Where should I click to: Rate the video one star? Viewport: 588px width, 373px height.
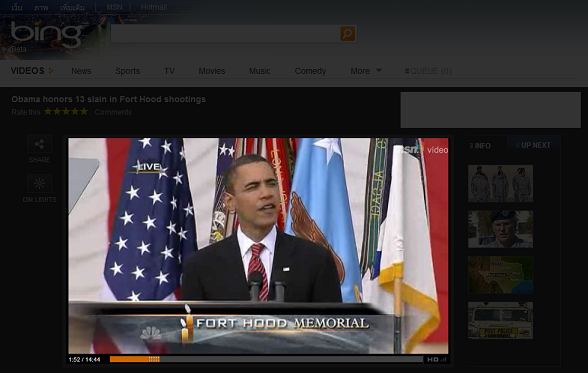coord(48,111)
